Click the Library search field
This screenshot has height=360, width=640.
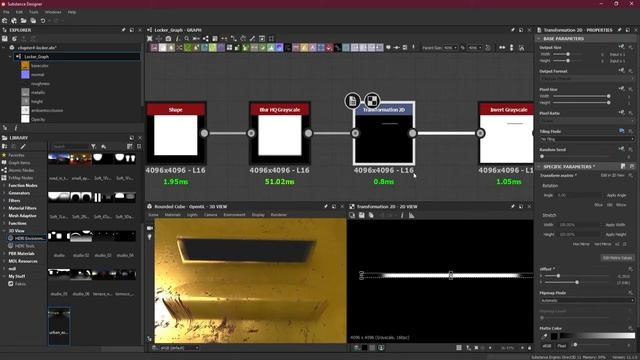click(70, 147)
